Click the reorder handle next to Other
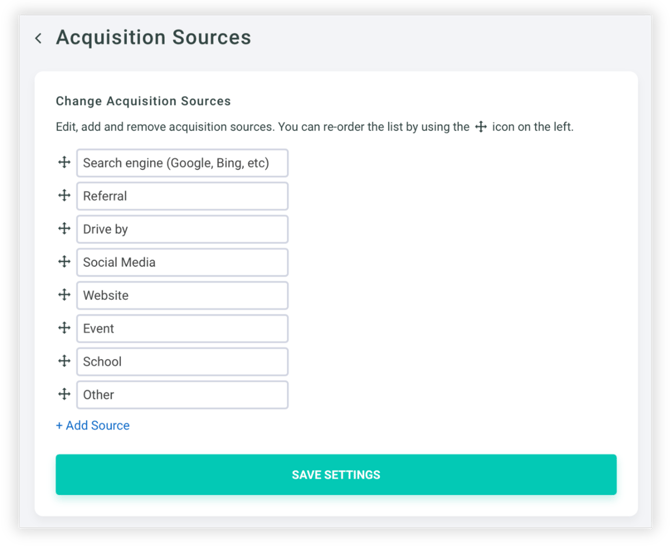The image size is (670, 547). pyautogui.click(x=64, y=393)
